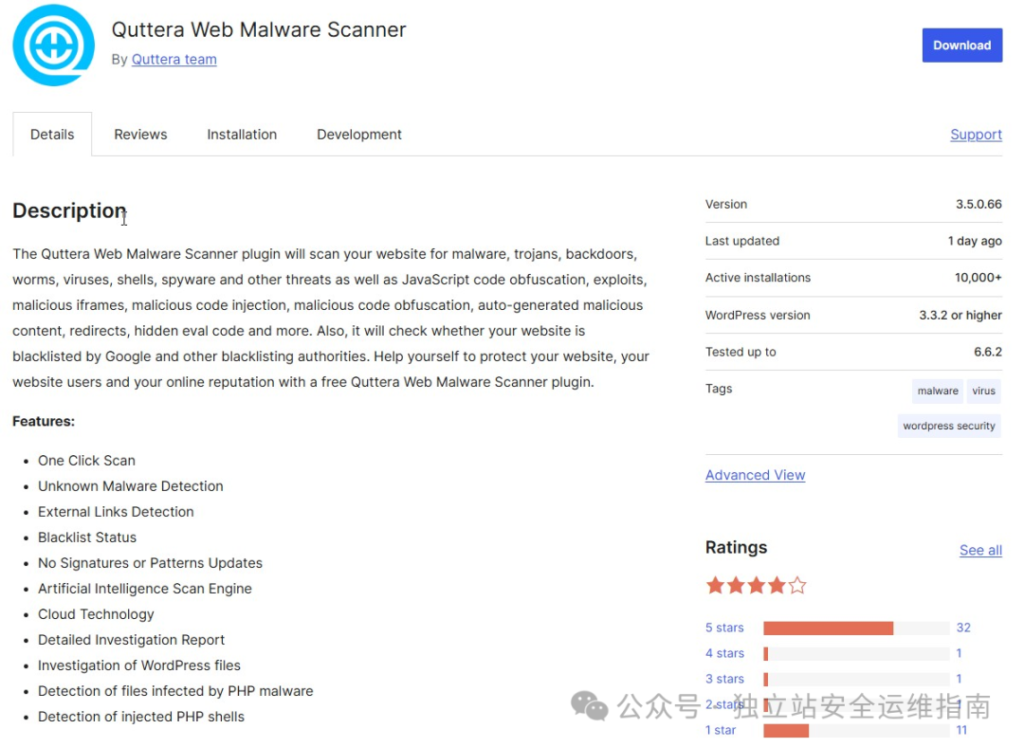This screenshot has height=747, width=1024.
Task: Click the Unknown Malware Detection feature item
Action: point(131,486)
